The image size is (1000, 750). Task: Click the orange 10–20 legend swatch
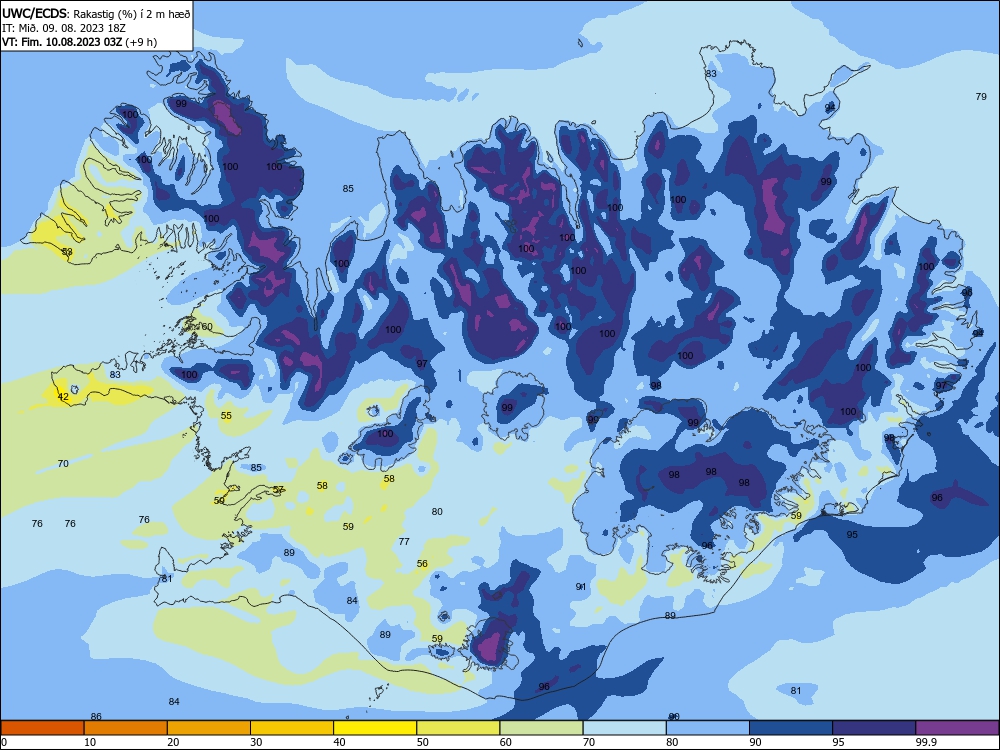[126, 728]
